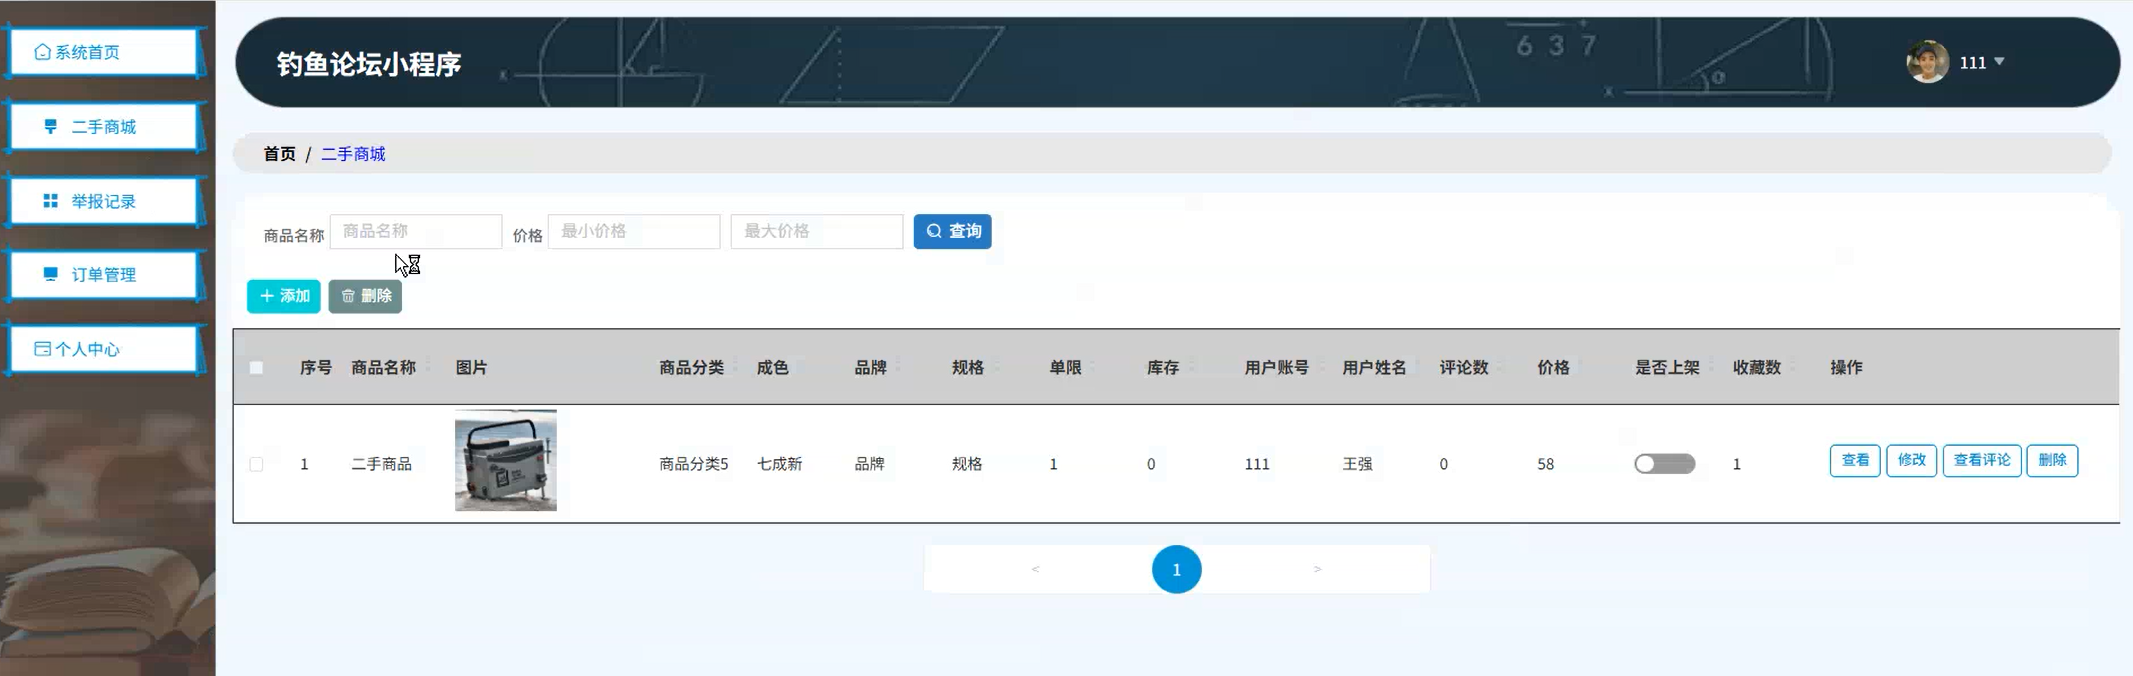Focus the 最小价格 input field

[634, 231]
